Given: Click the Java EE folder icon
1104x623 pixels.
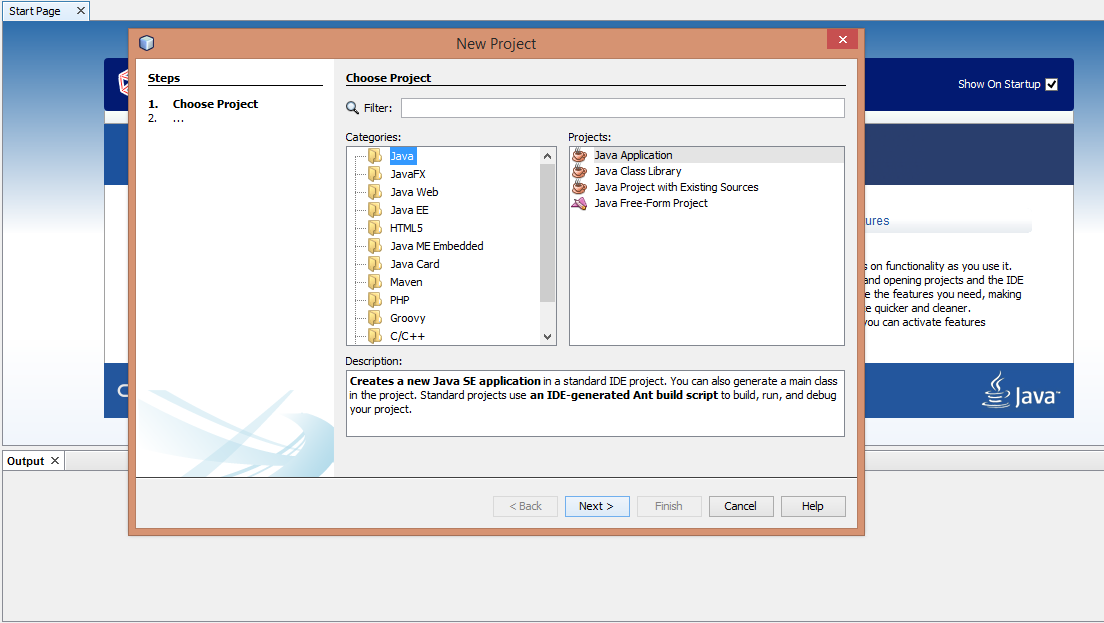Looking at the screenshot, I should (x=375, y=210).
